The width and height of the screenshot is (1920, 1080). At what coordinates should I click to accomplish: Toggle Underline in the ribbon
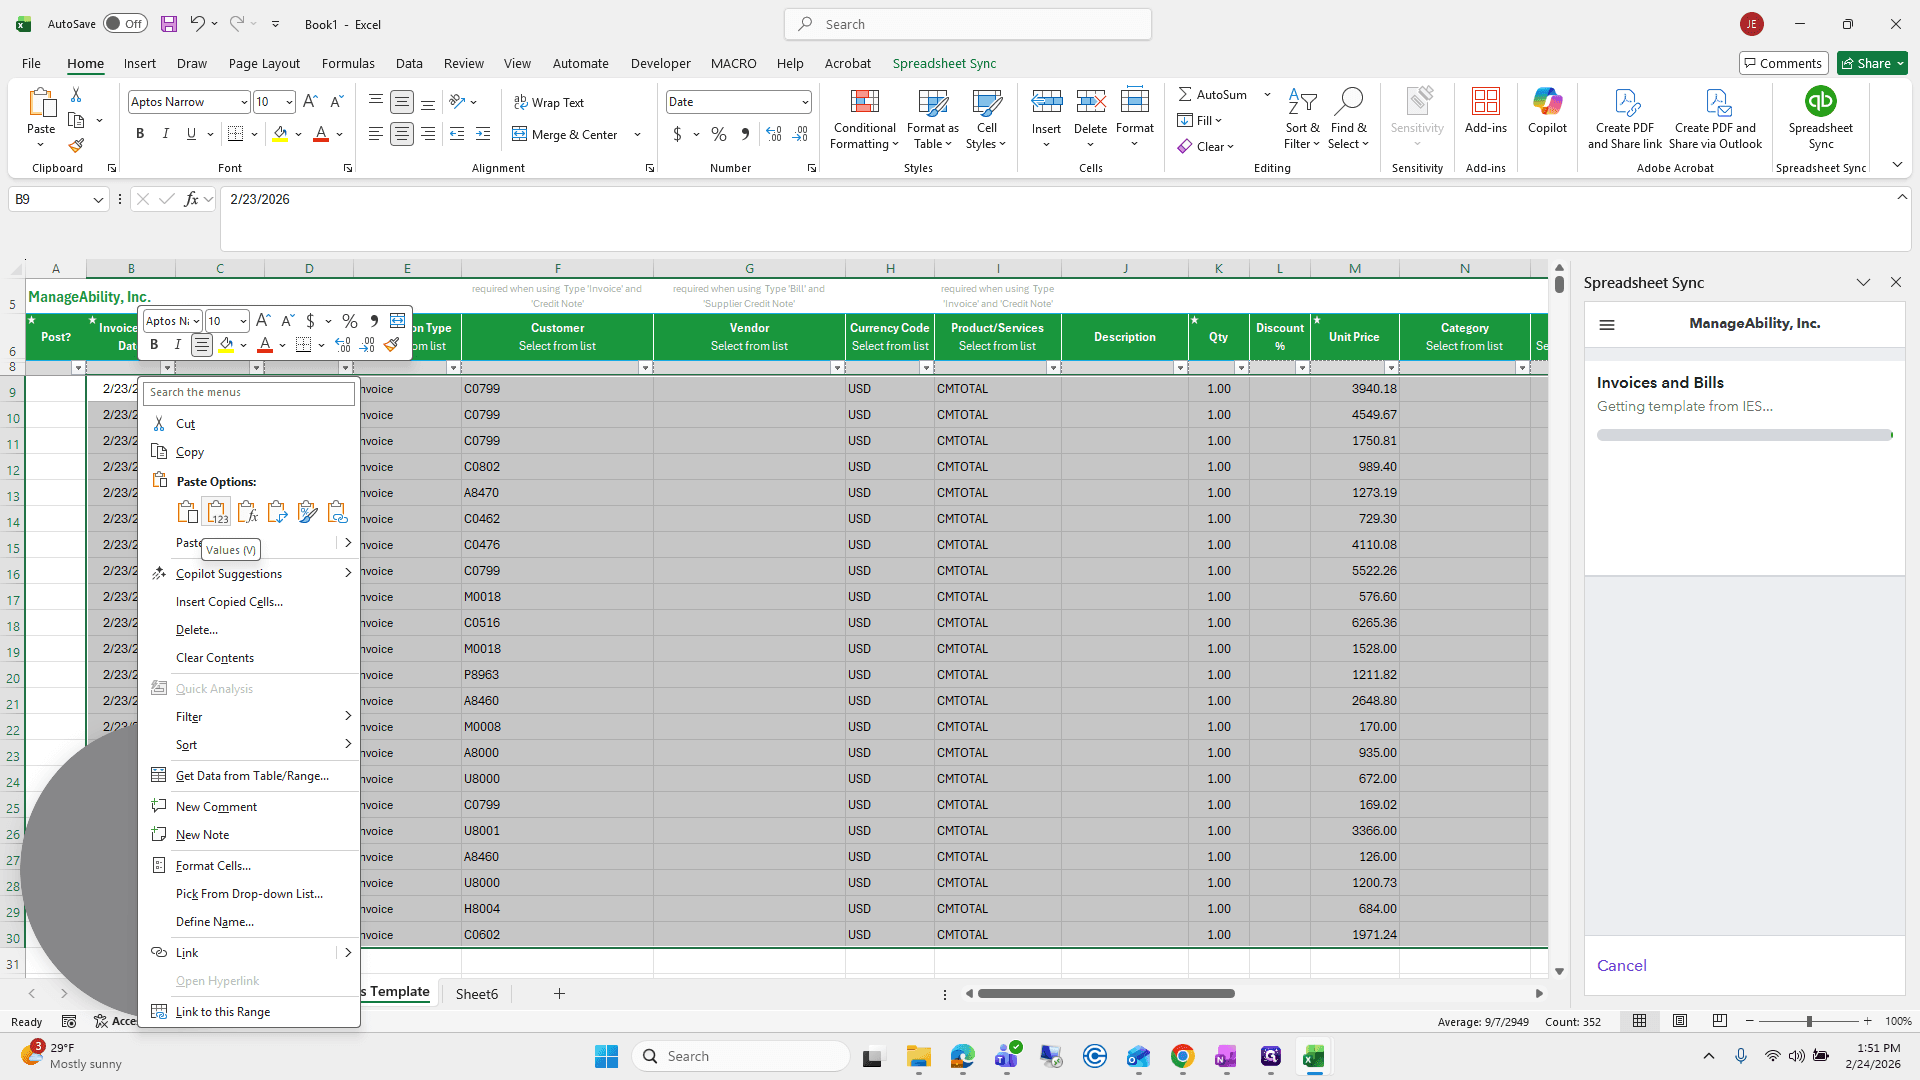click(x=191, y=134)
